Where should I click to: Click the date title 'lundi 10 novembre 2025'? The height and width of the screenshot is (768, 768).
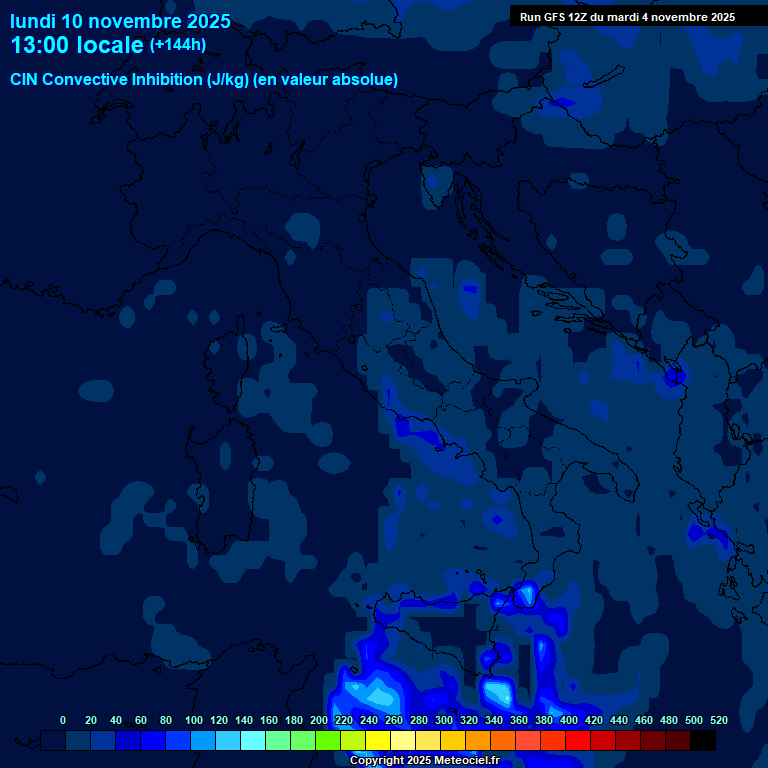[x=120, y=22]
